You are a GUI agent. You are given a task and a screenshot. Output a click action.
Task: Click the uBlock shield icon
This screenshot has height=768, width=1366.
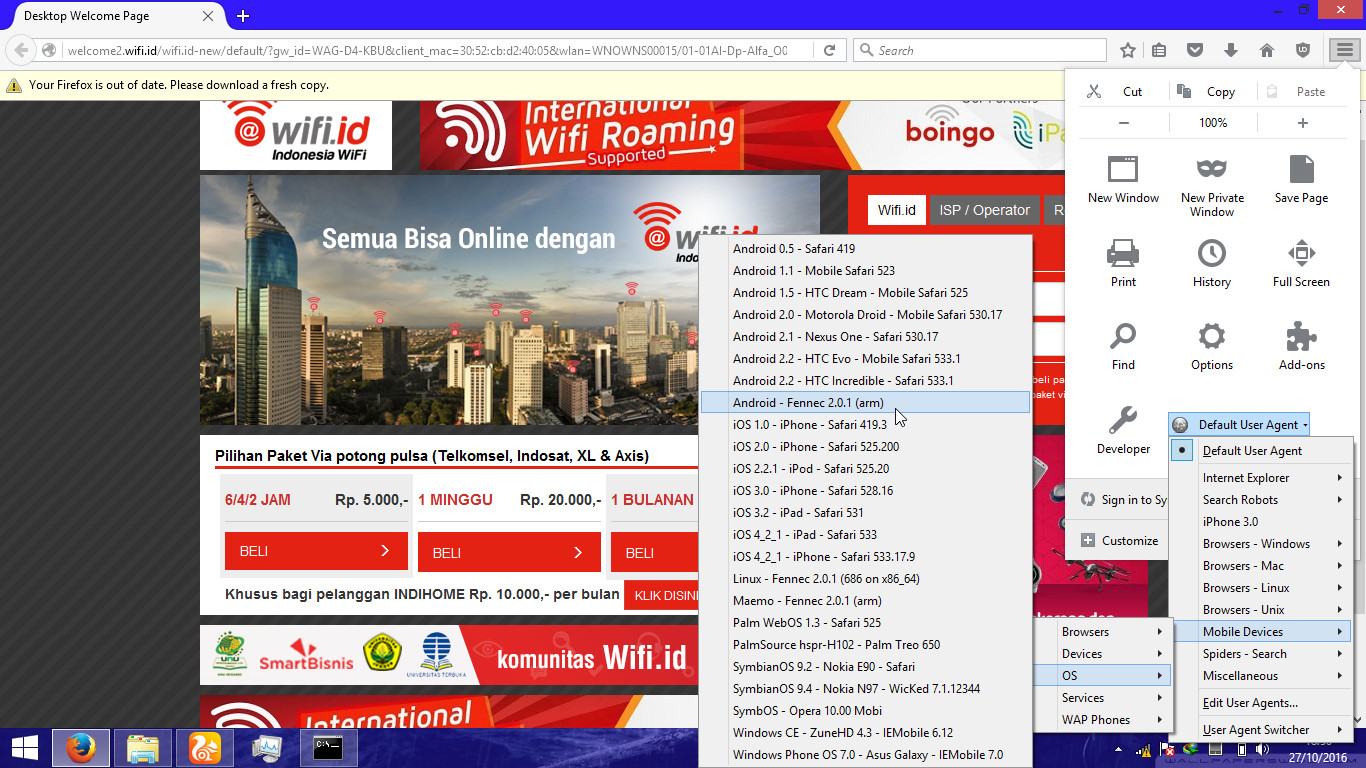tap(1302, 50)
